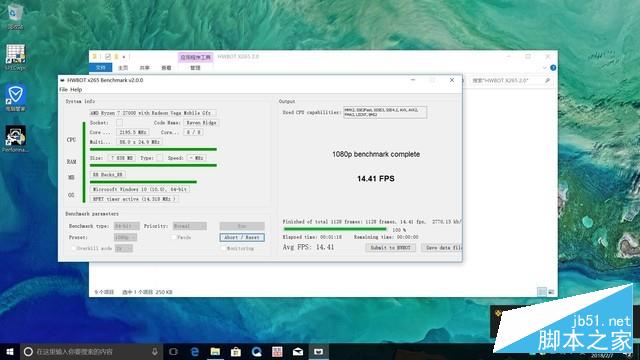640x360 pixels.
Task: Click the CPU name field
Action: 153,113
